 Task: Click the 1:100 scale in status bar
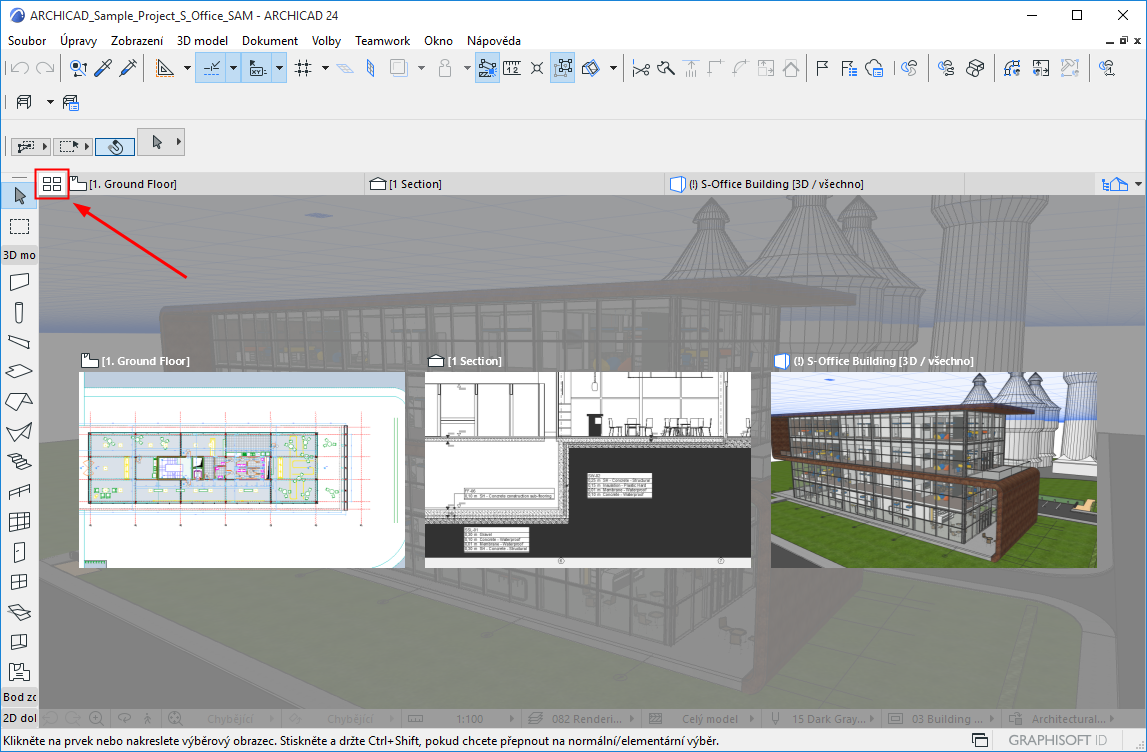pyautogui.click(x=470, y=718)
